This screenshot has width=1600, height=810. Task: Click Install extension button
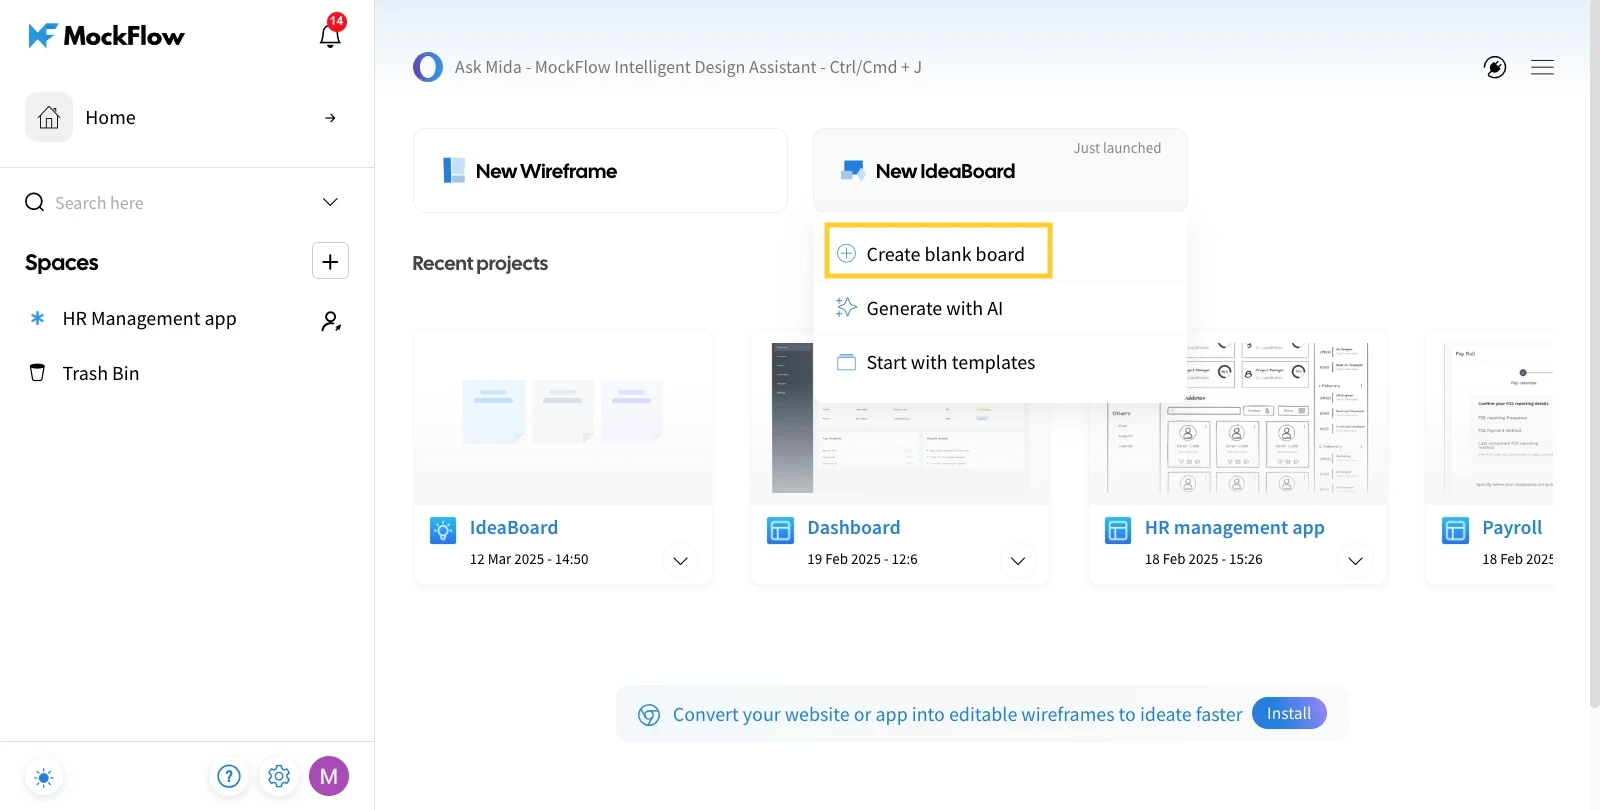[x=1289, y=713]
